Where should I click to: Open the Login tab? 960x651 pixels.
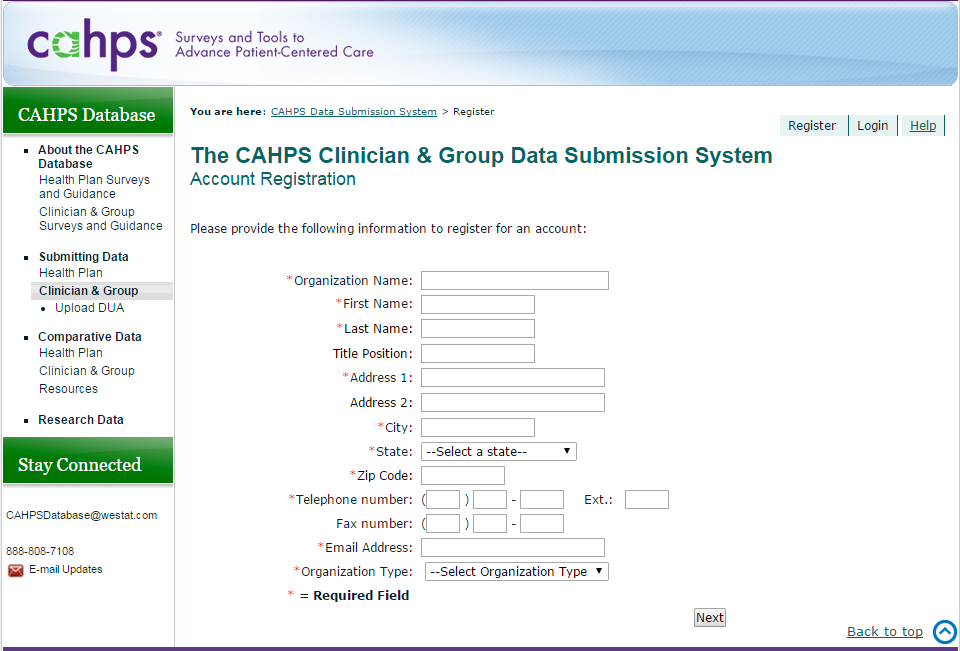click(x=872, y=126)
